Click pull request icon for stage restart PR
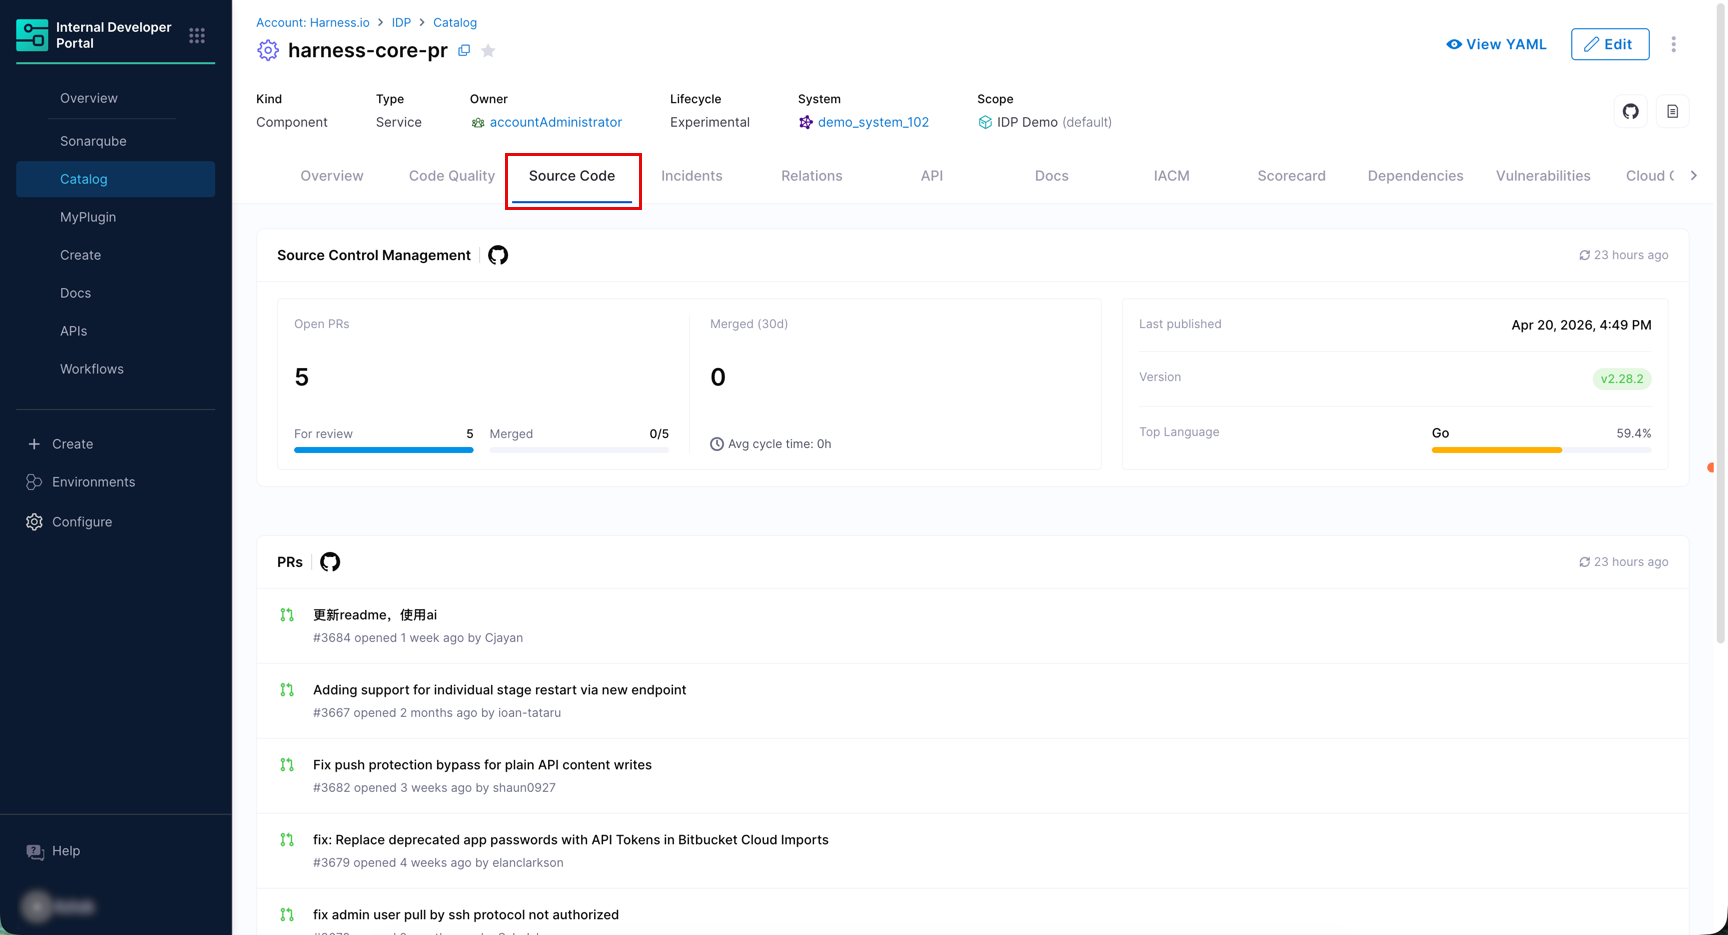Image resolution: width=1728 pixels, height=935 pixels. (287, 690)
